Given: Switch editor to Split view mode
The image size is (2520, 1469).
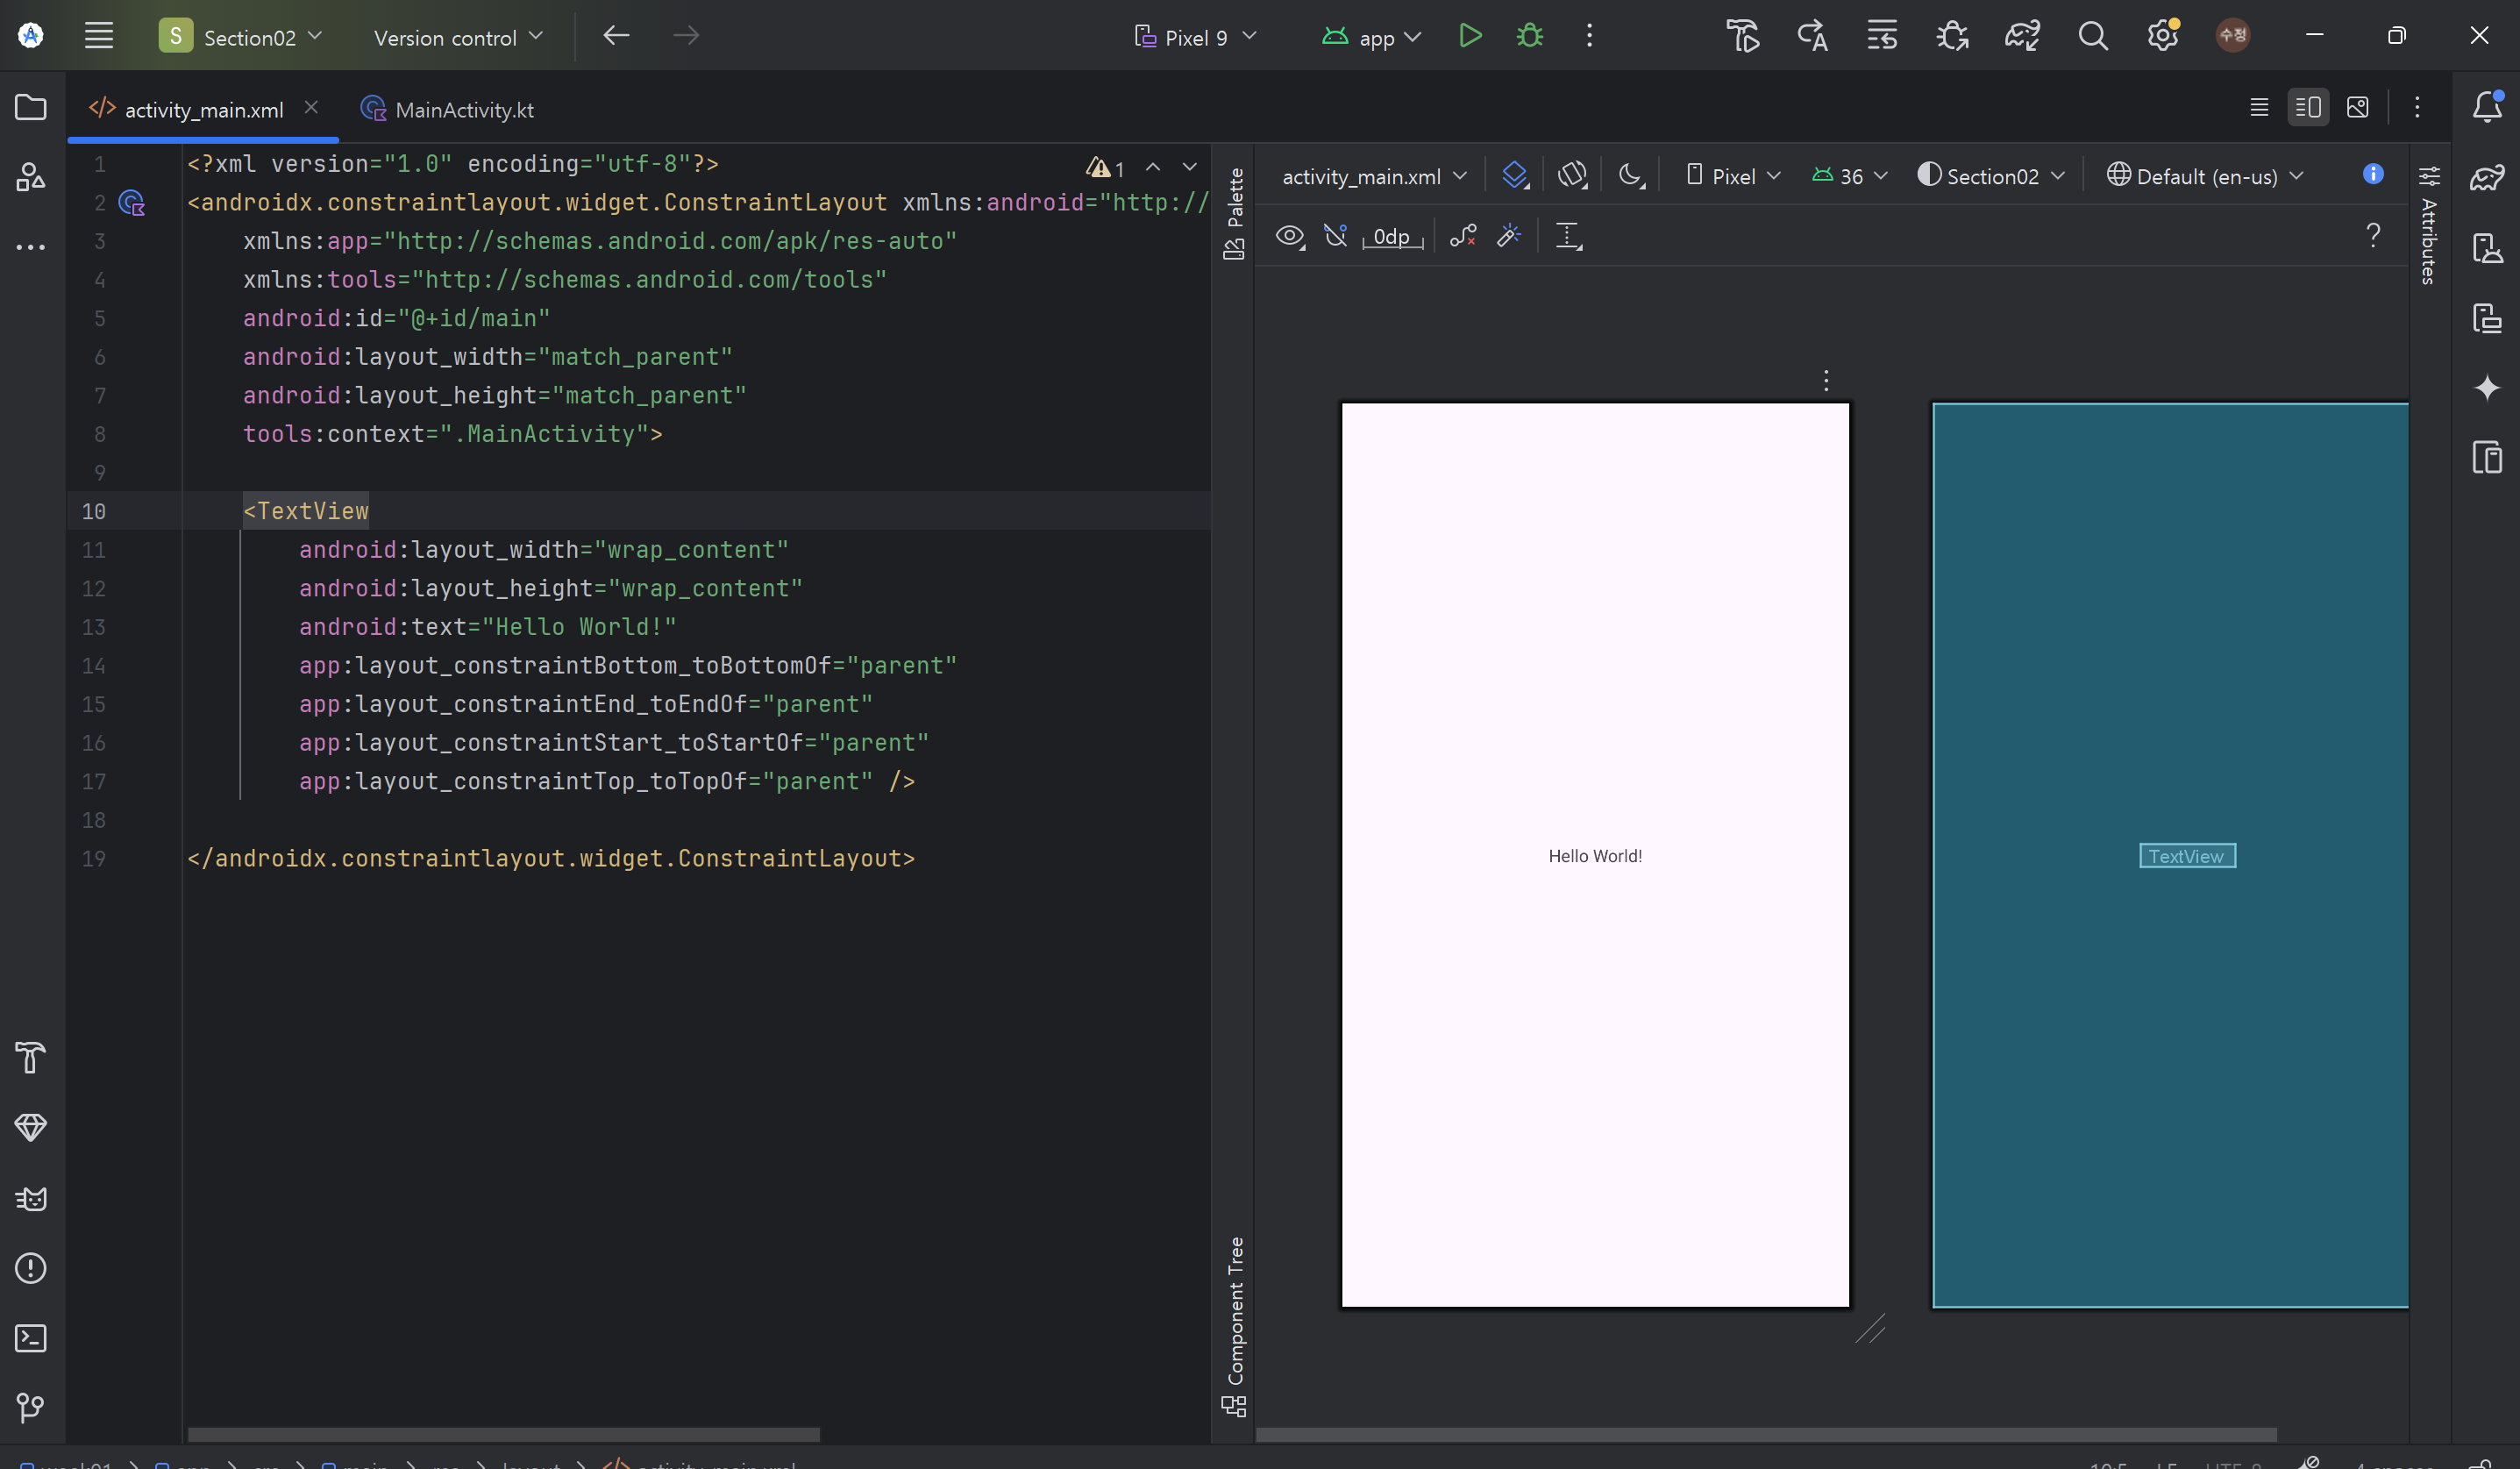Looking at the screenshot, I should coord(2308,107).
